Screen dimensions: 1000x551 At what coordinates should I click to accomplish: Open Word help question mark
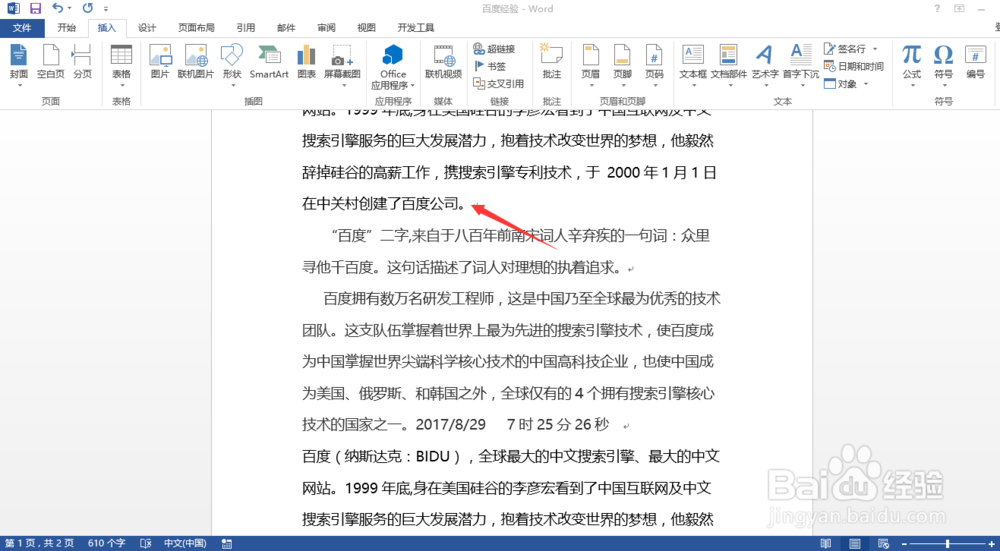937,8
